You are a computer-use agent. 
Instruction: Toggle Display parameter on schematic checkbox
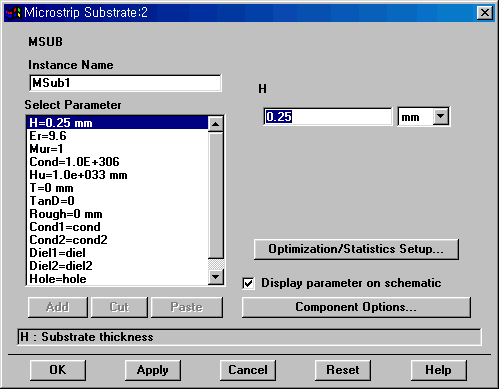(x=248, y=283)
